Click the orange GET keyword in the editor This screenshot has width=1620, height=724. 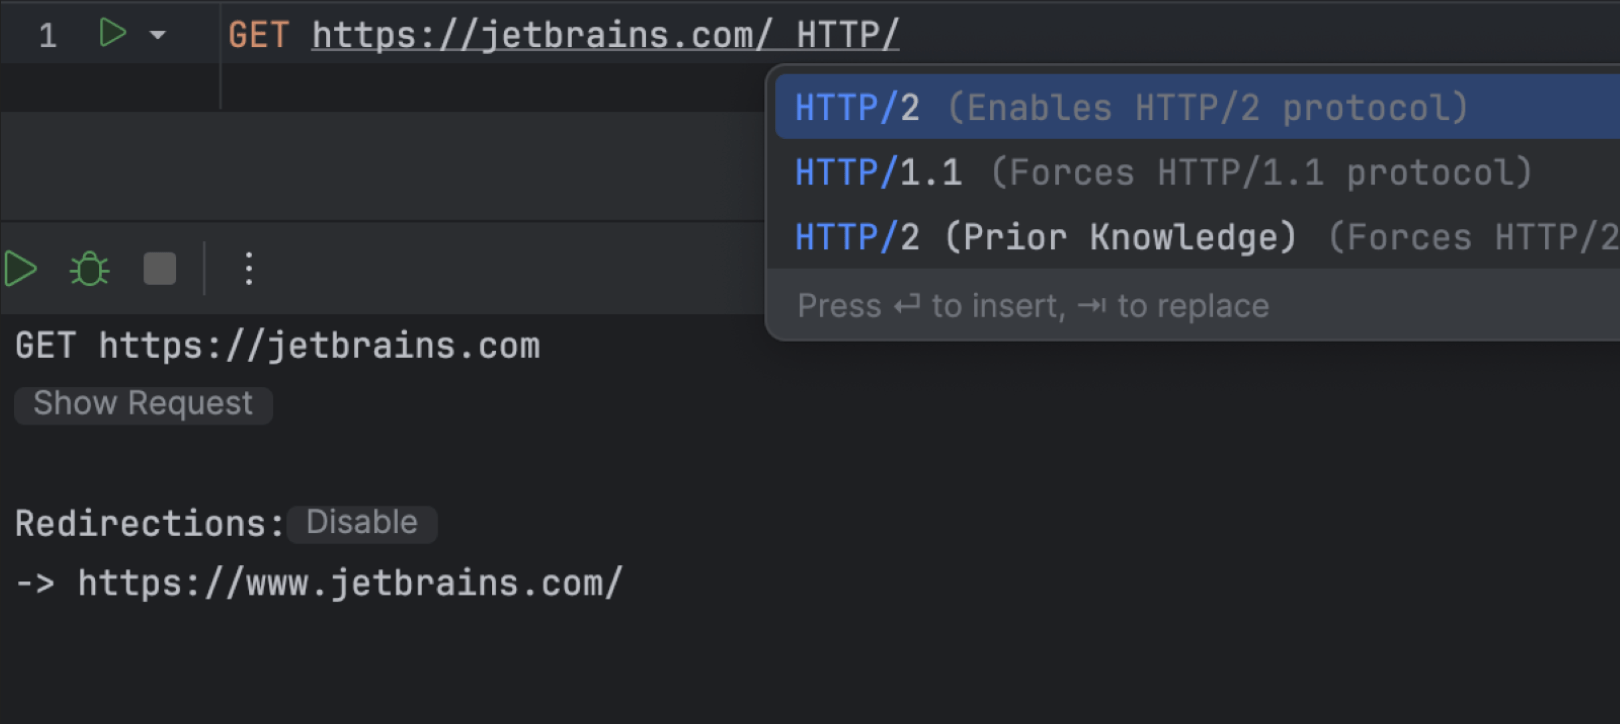pos(258,36)
